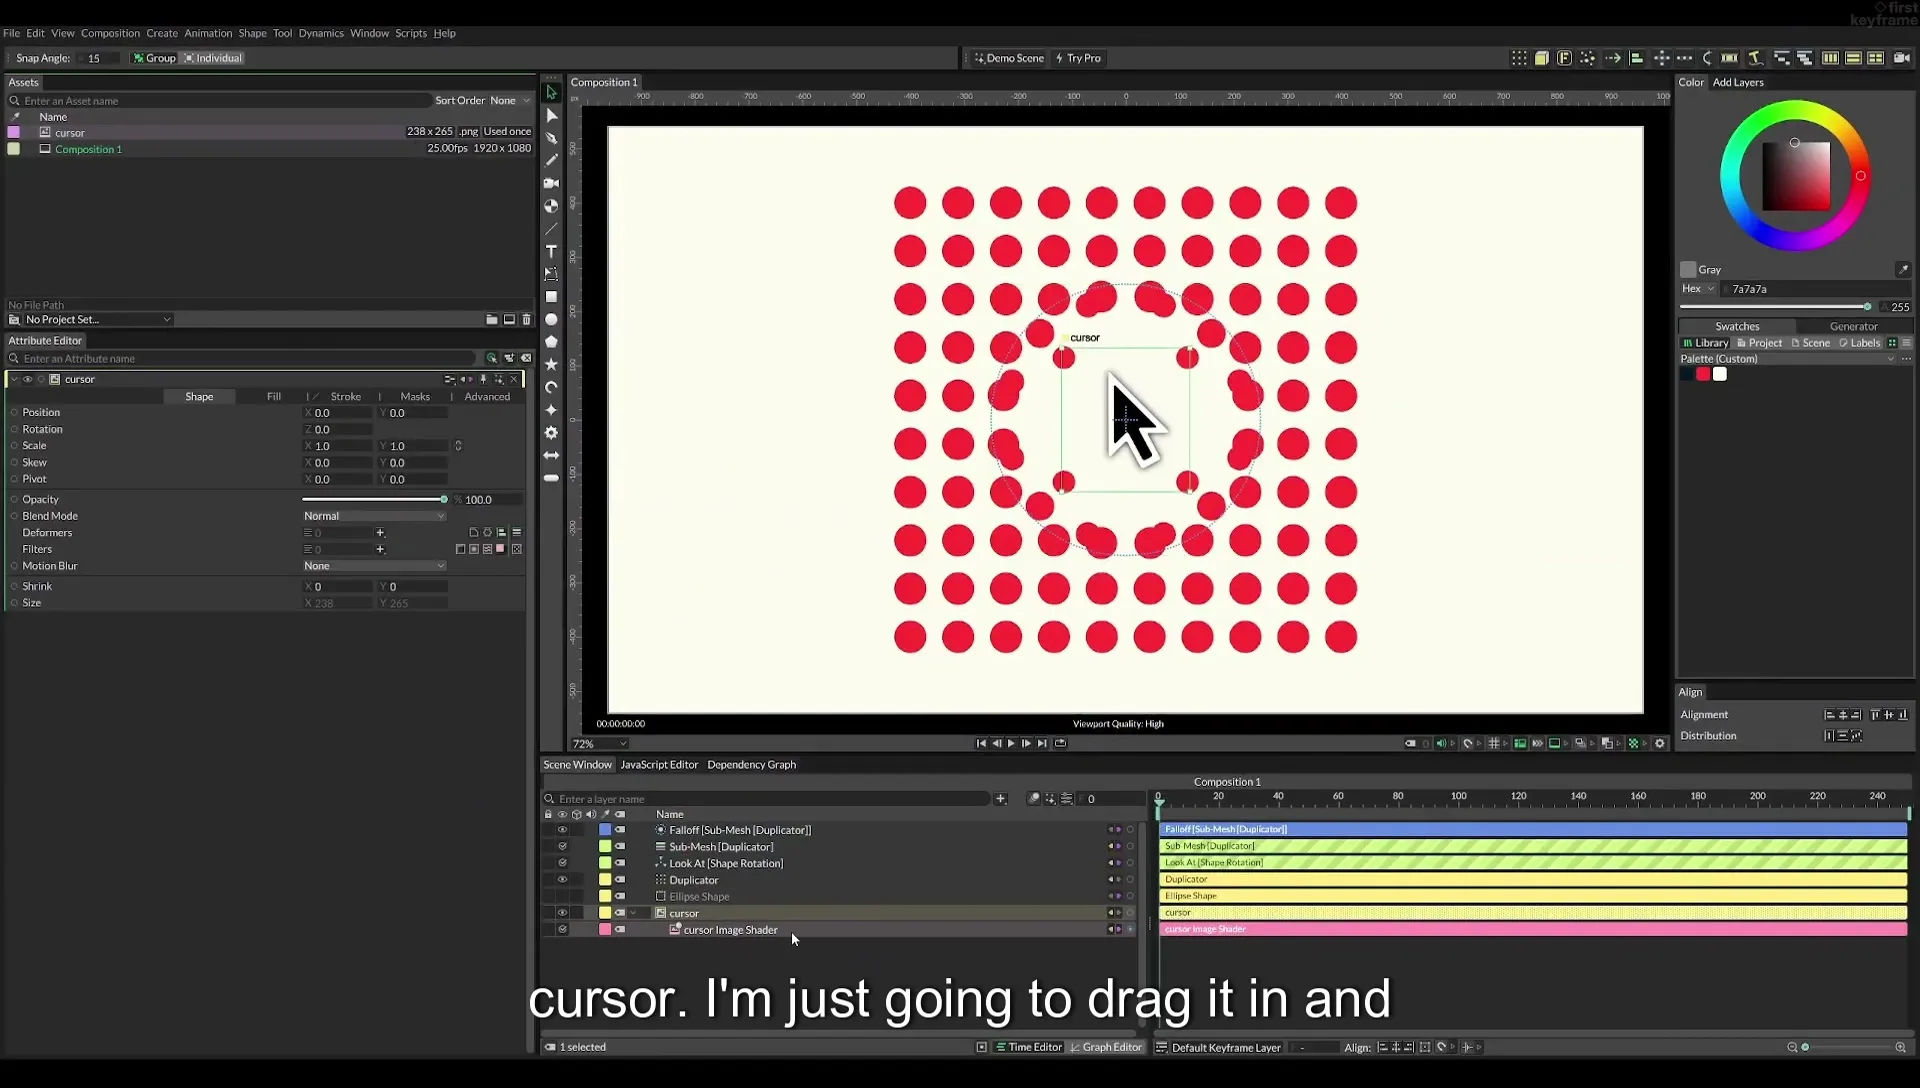Select the Star shape tool
Image resolution: width=1920 pixels, height=1088 pixels.
tap(551, 364)
